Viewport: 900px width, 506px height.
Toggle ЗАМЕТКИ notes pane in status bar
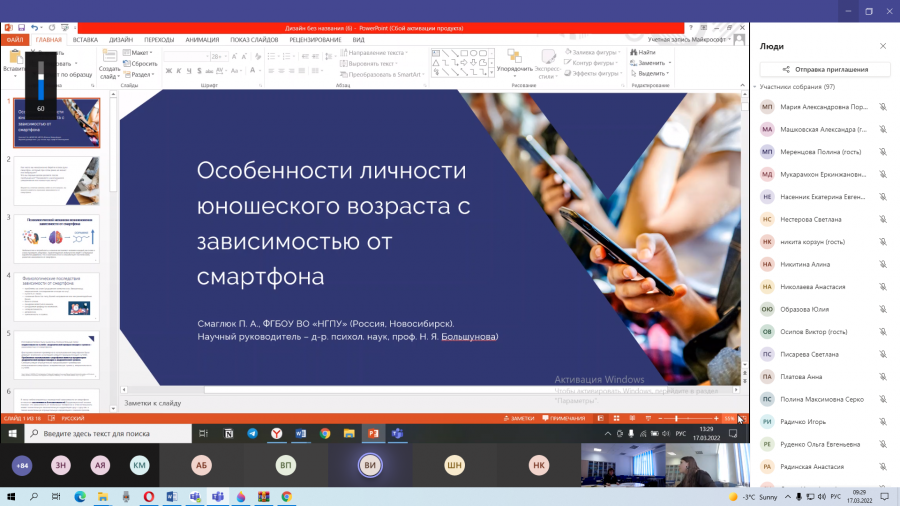tap(519, 418)
